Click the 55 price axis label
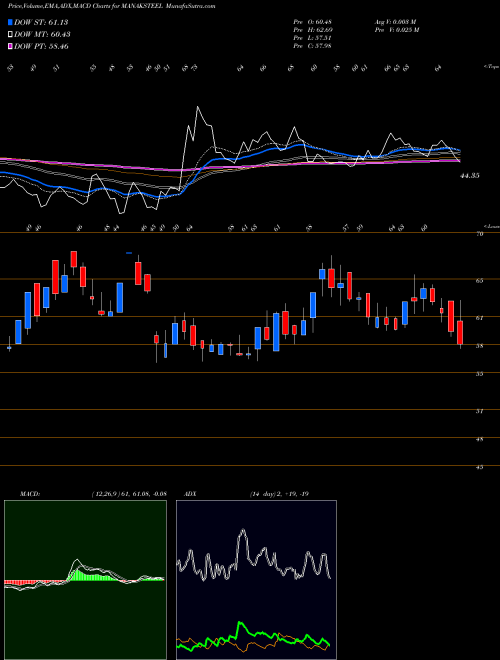500x660 pixels. (479, 374)
